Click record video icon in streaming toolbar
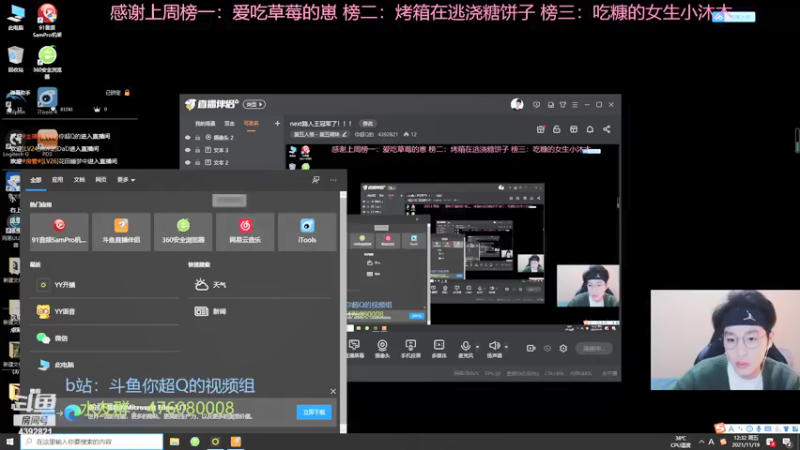This screenshot has width=800, height=450. point(531,348)
